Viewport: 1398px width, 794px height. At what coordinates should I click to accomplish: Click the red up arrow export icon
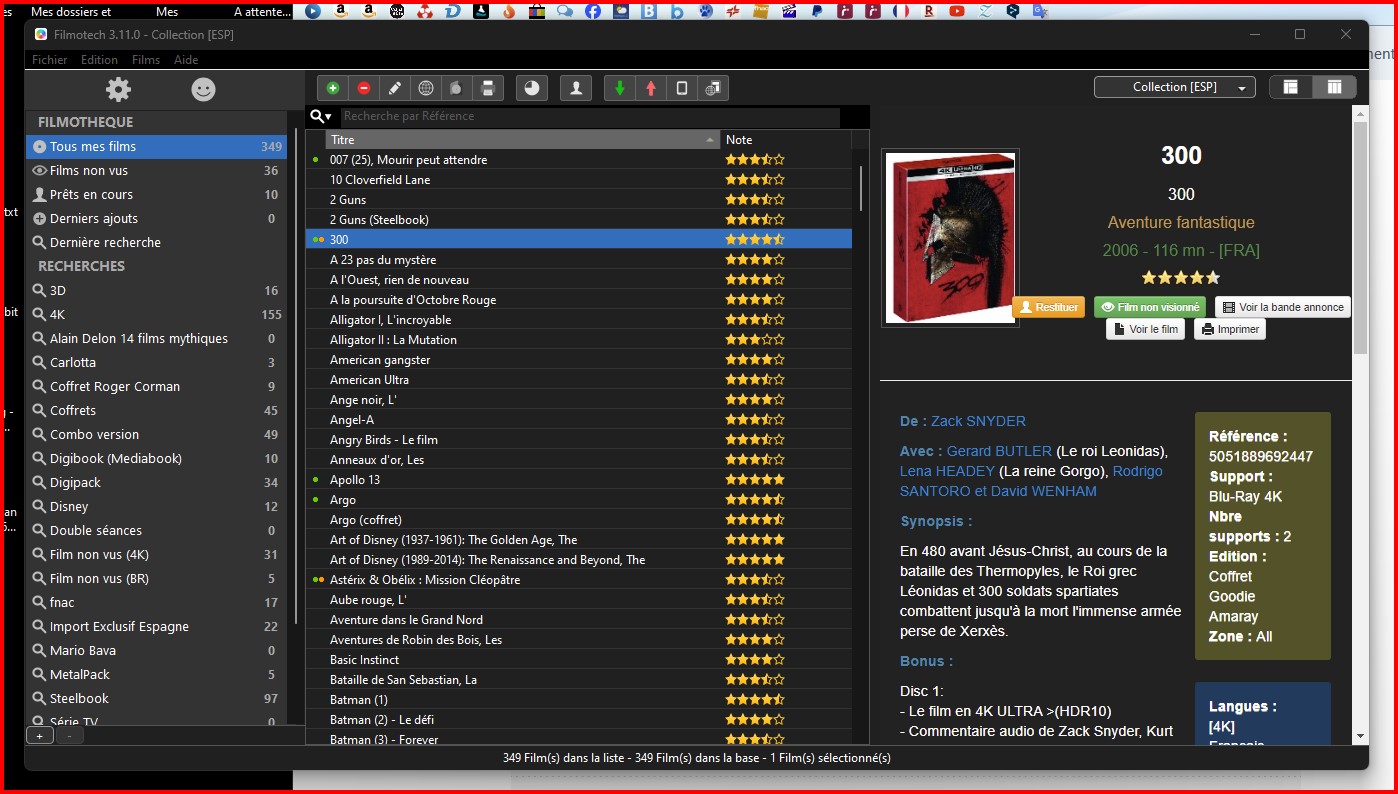(x=651, y=88)
